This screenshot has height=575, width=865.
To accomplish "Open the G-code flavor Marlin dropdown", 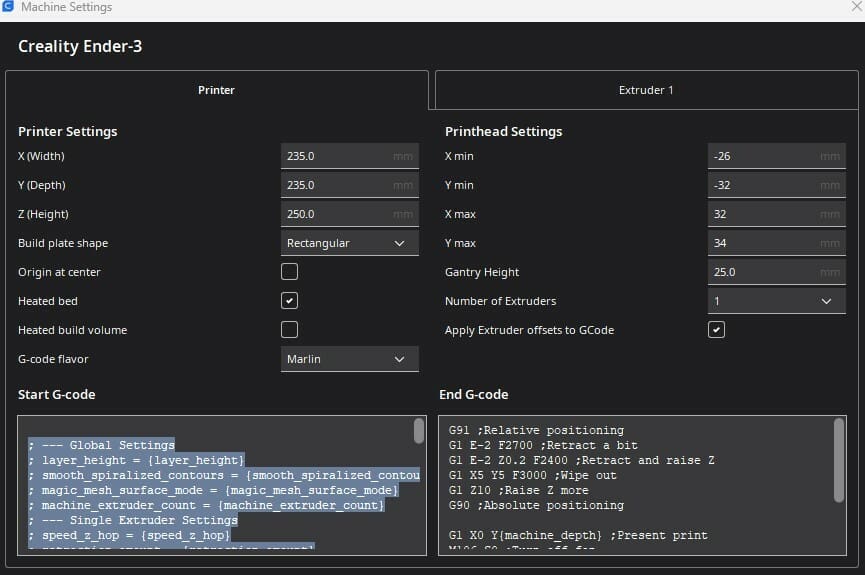I will coord(350,359).
